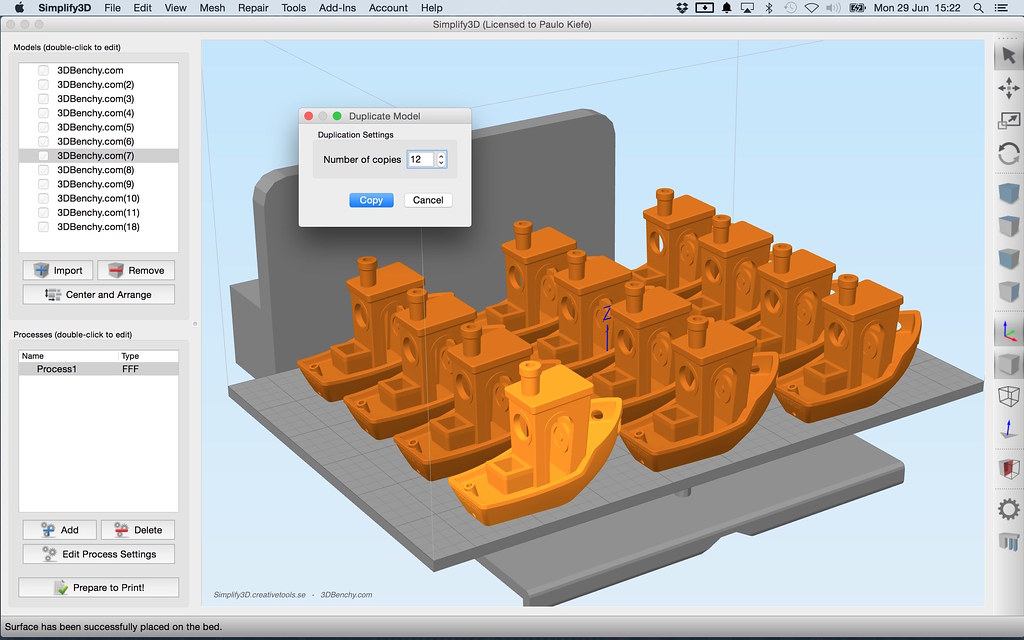Open the Account menu

coord(388,8)
